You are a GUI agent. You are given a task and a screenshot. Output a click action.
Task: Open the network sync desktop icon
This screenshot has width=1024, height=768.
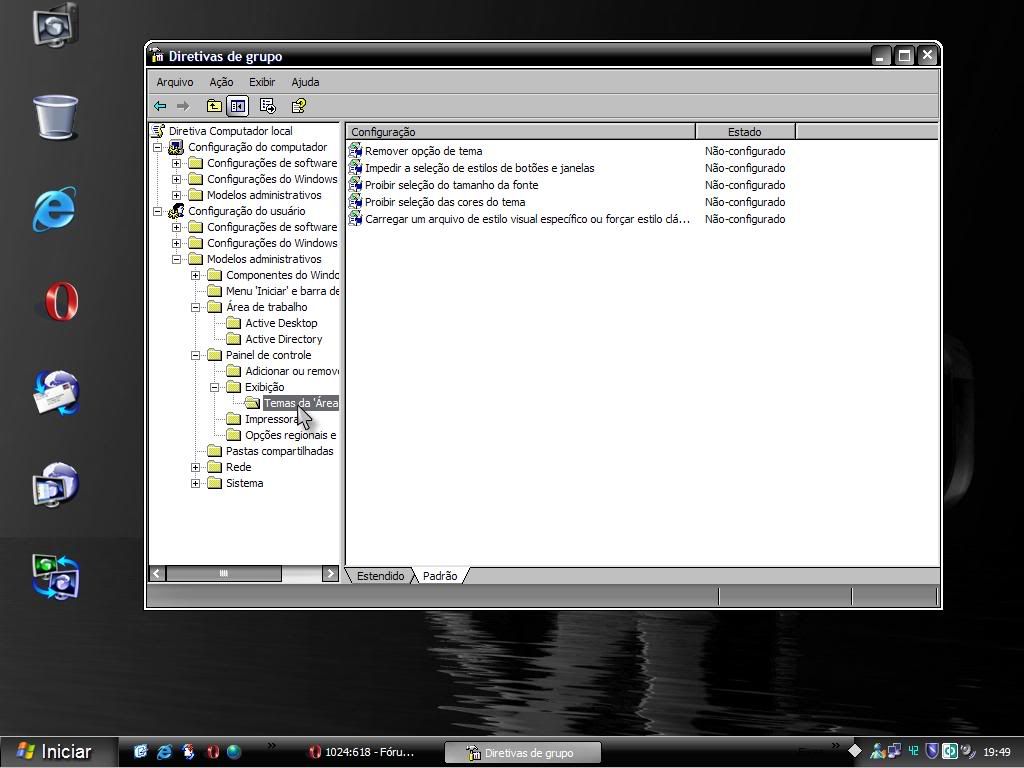coord(56,576)
